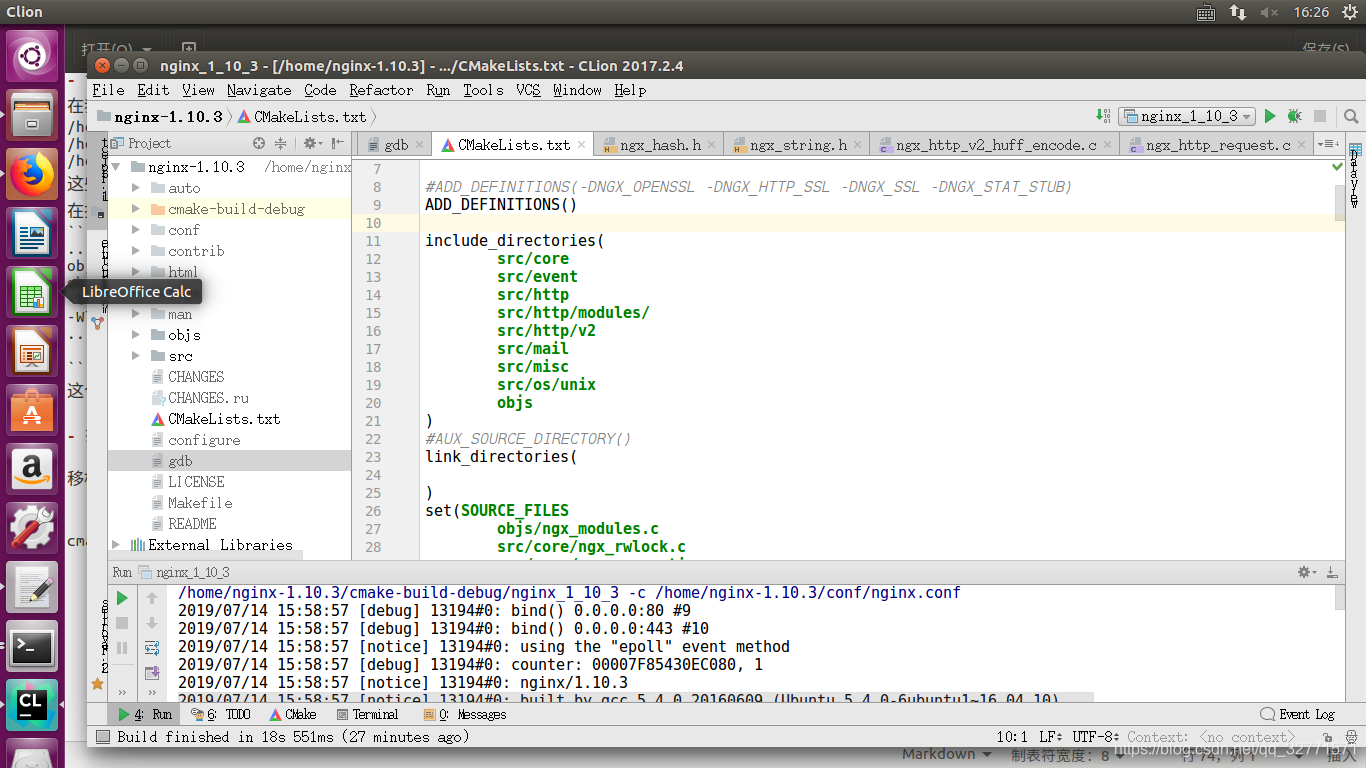Viewport: 1366px width, 768px height.
Task: Click the editor vertical scrollbar thumb
Action: [1339, 202]
